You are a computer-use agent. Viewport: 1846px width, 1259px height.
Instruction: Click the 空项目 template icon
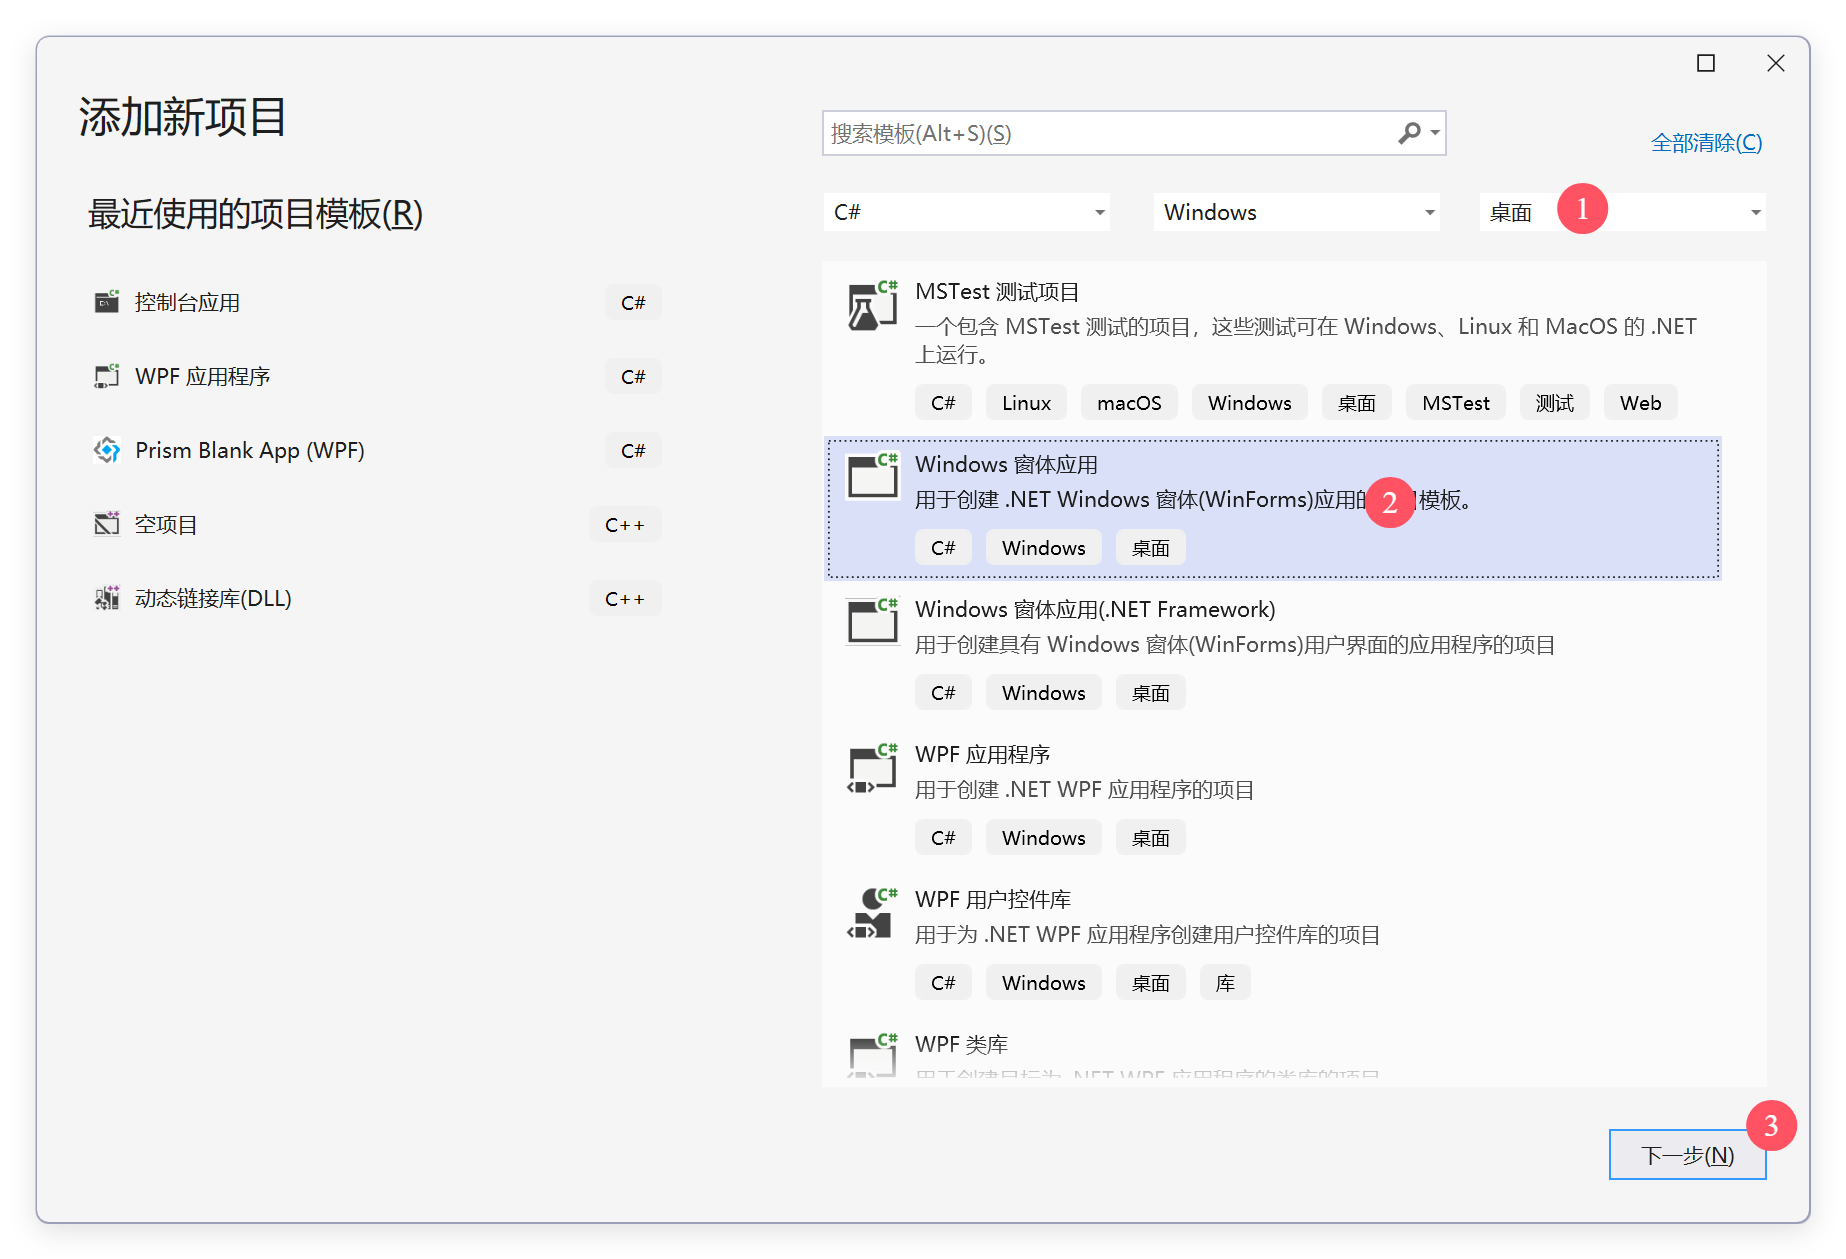click(107, 524)
